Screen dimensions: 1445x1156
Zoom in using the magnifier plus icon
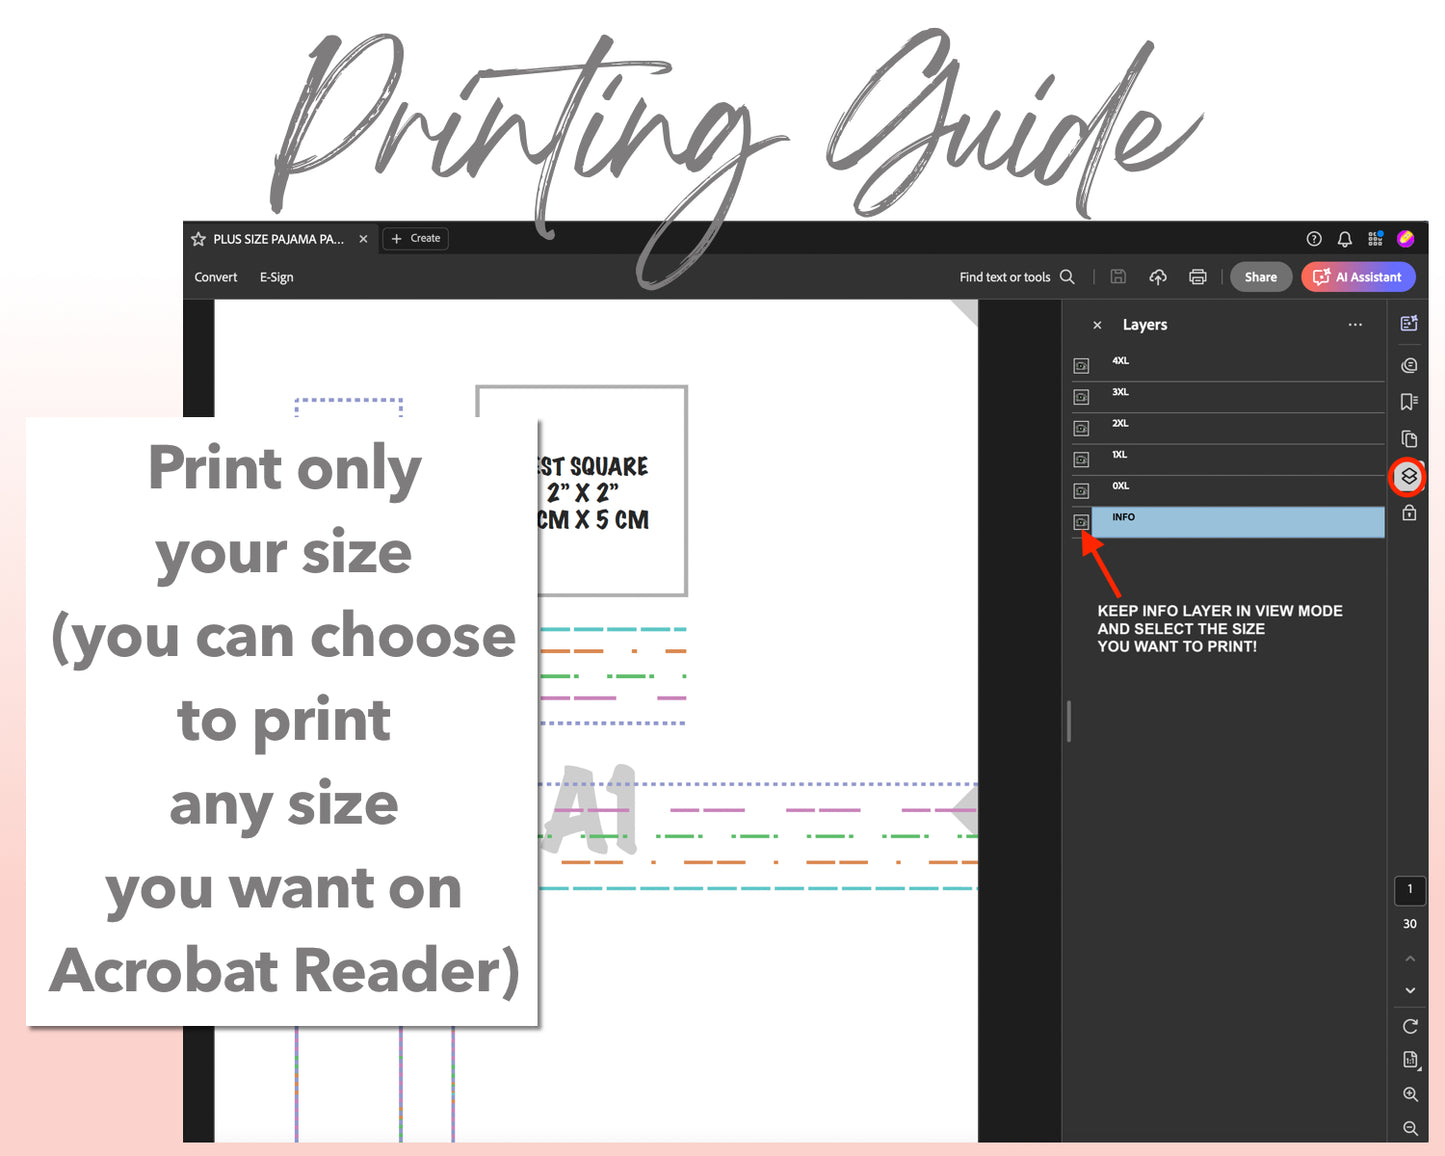tap(1409, 1094)
